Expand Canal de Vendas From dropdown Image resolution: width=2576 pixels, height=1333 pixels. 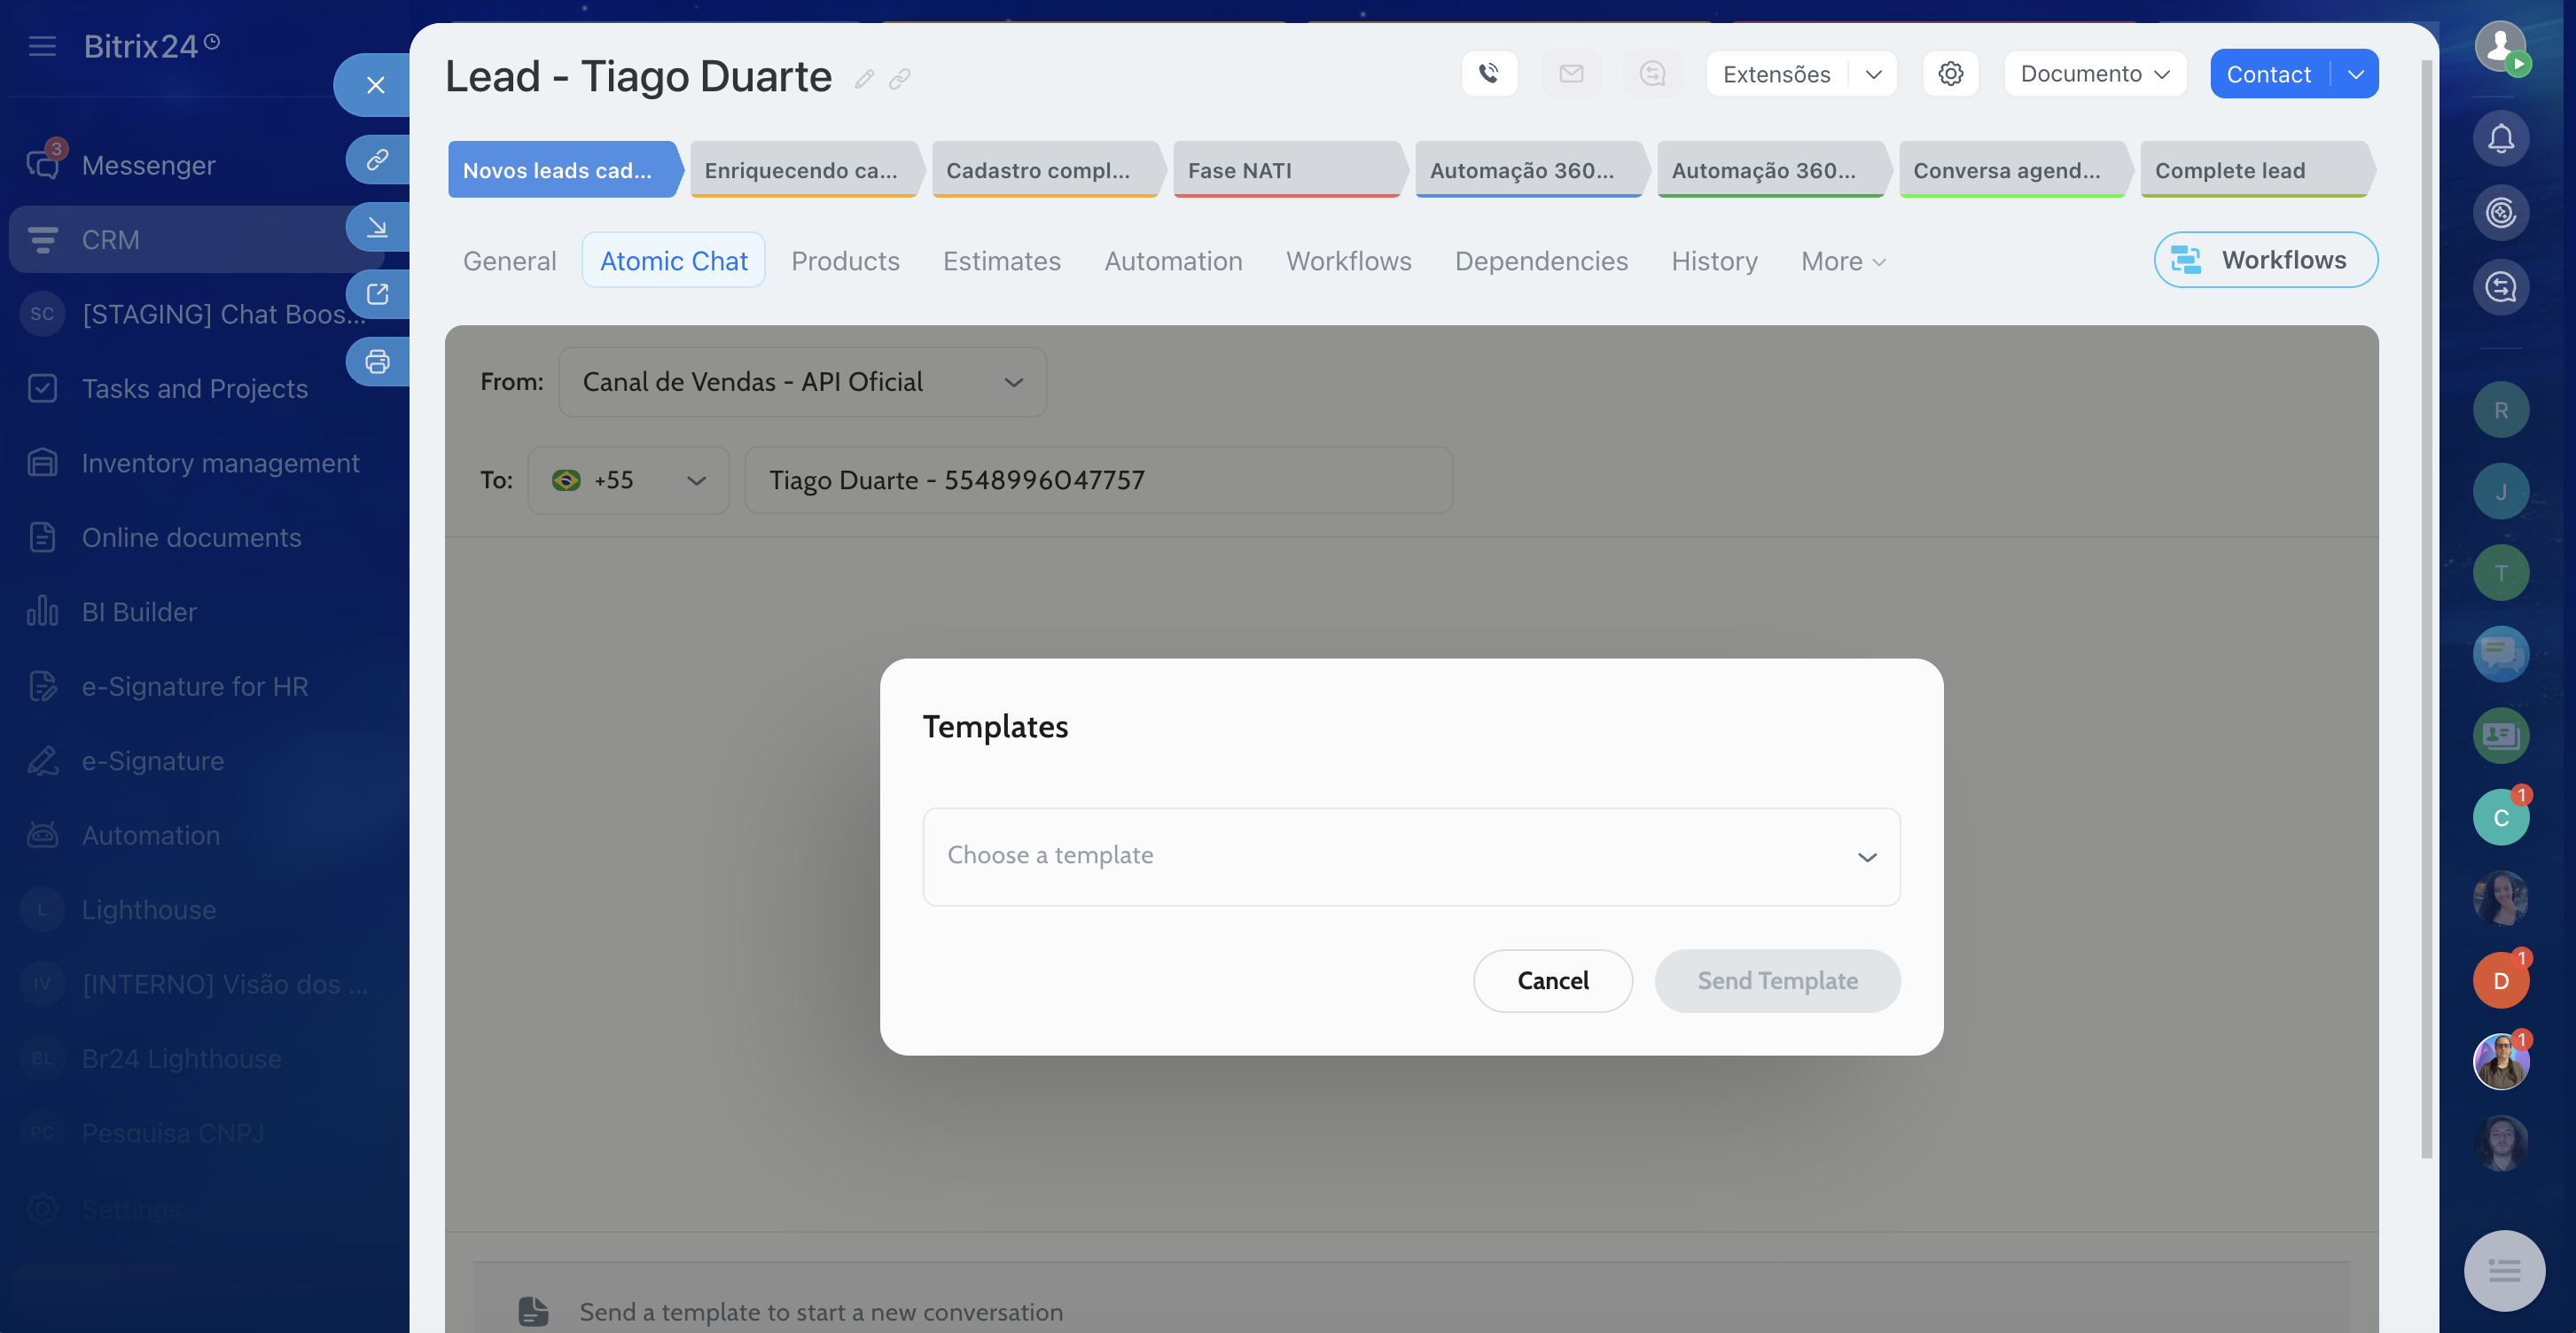coord(802,382)
